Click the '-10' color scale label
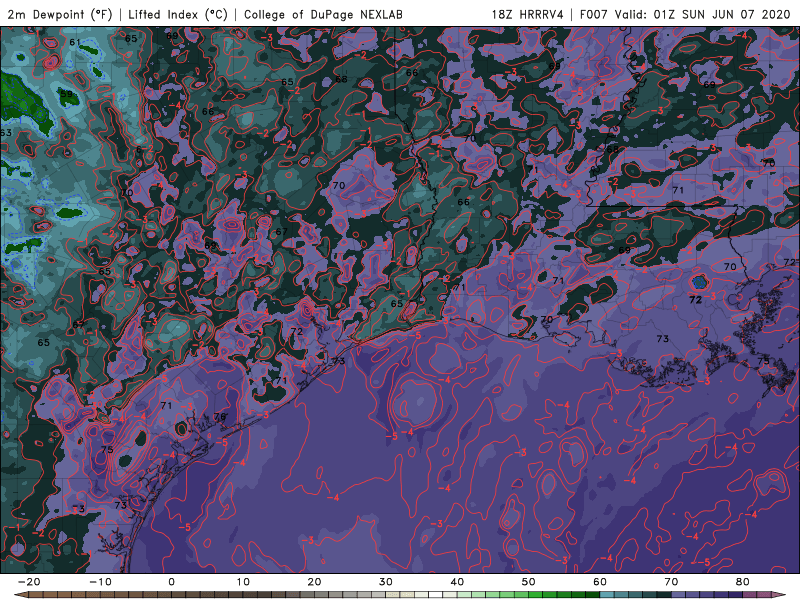Screen dimensions: 800x600 click(x=100, y=582)
